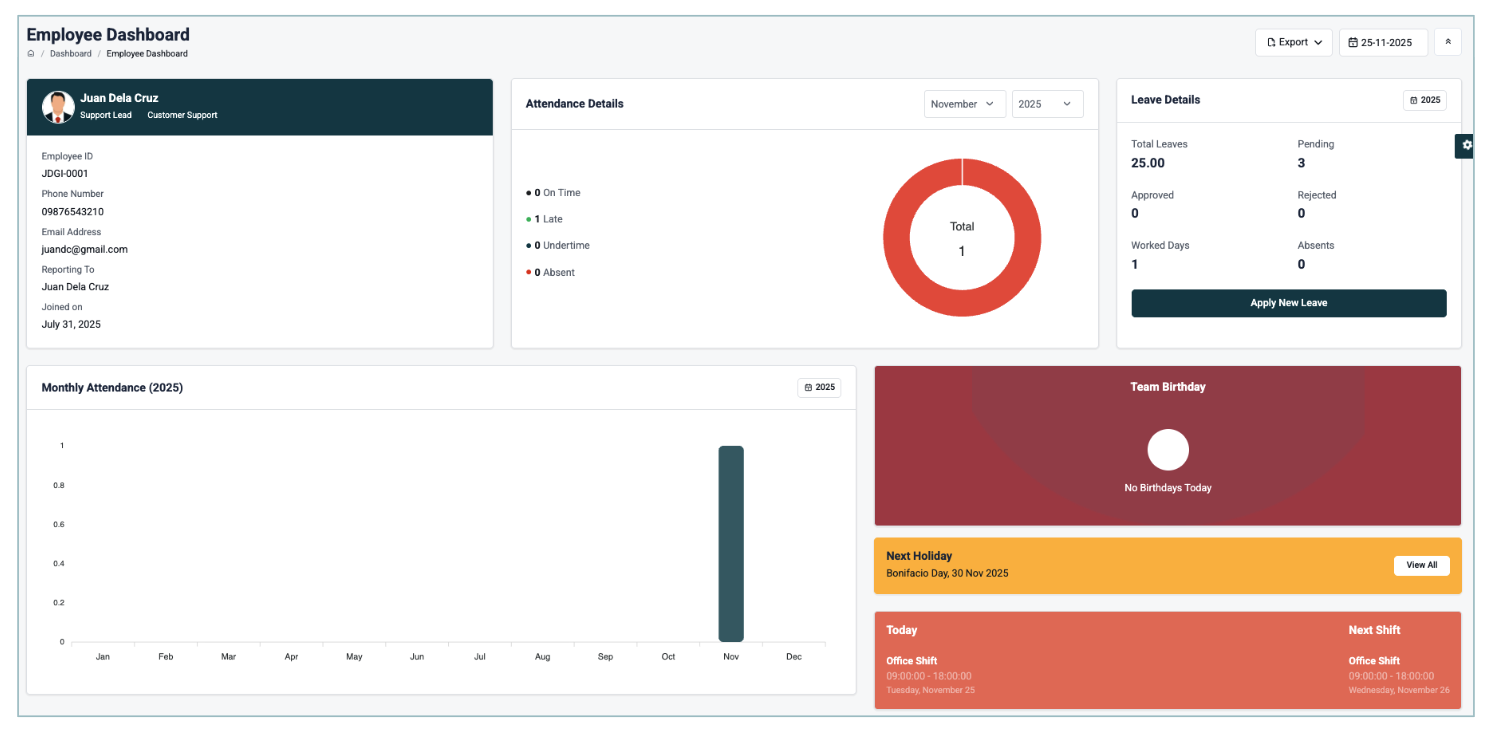The height and width of the screenshot is (744, 1498).
Task: Click the November bar in the chart
Action: click(x=731, y=544)
